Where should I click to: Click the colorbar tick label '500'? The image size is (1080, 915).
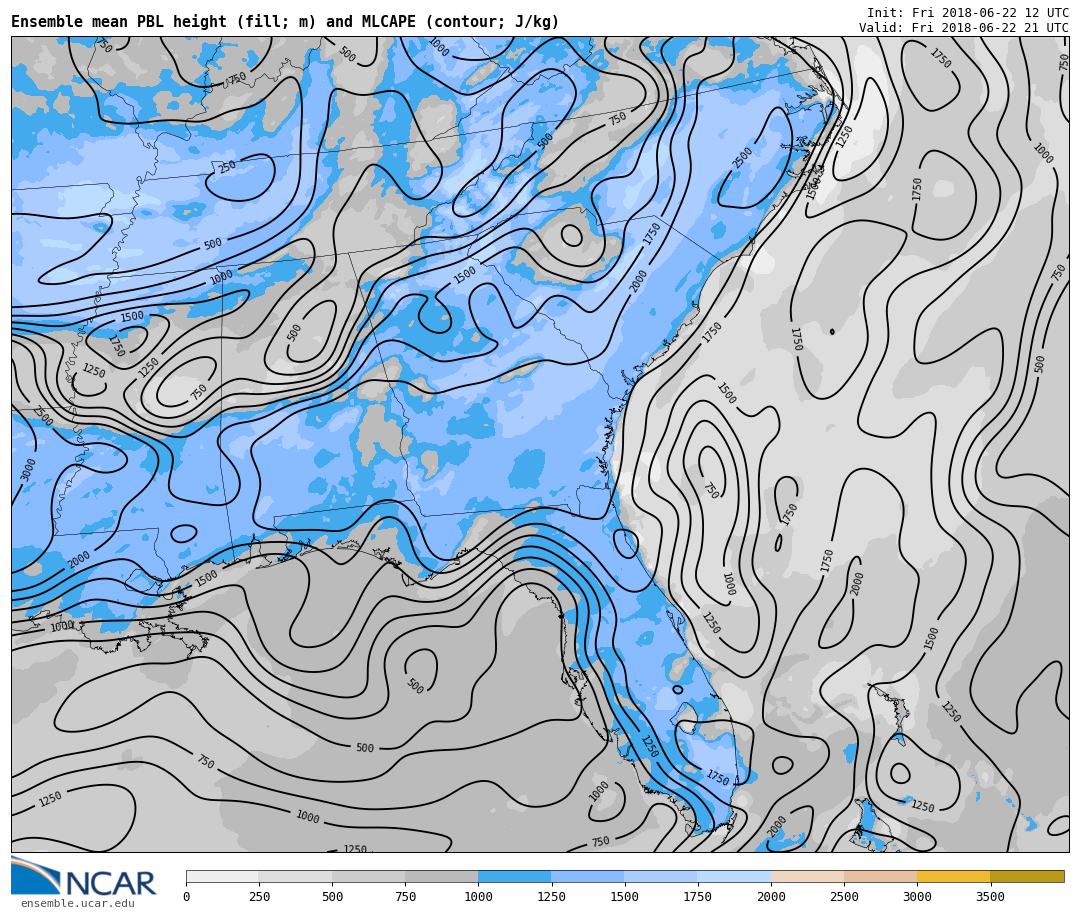click(332, 896)
